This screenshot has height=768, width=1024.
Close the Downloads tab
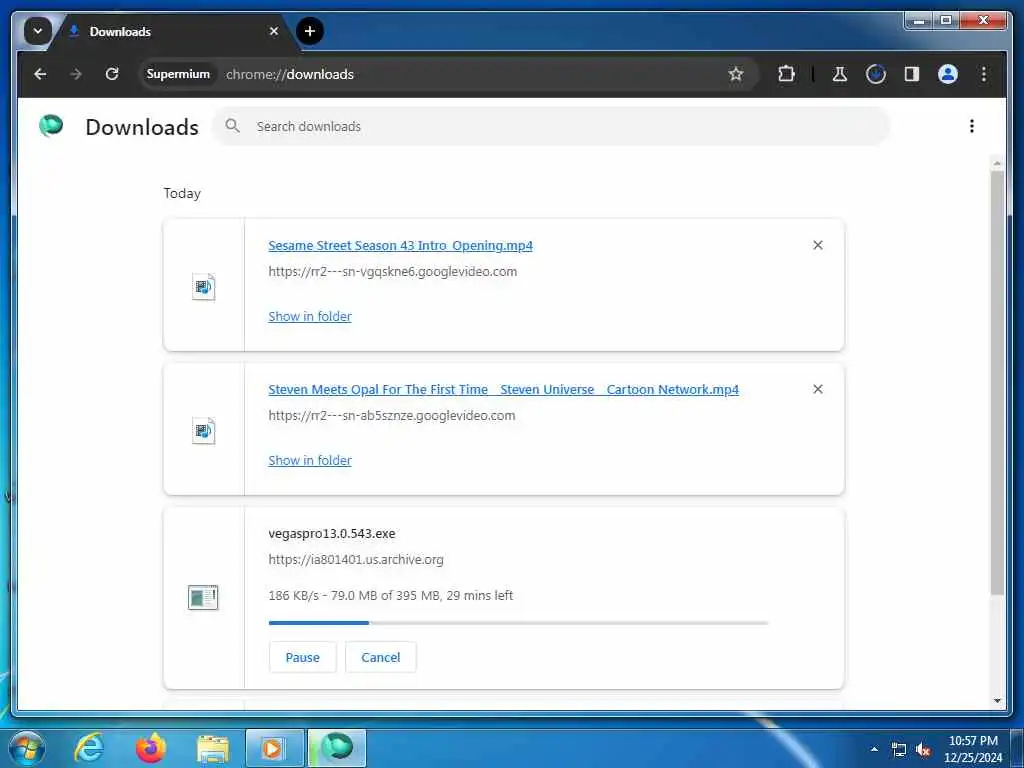click(274, 31)
